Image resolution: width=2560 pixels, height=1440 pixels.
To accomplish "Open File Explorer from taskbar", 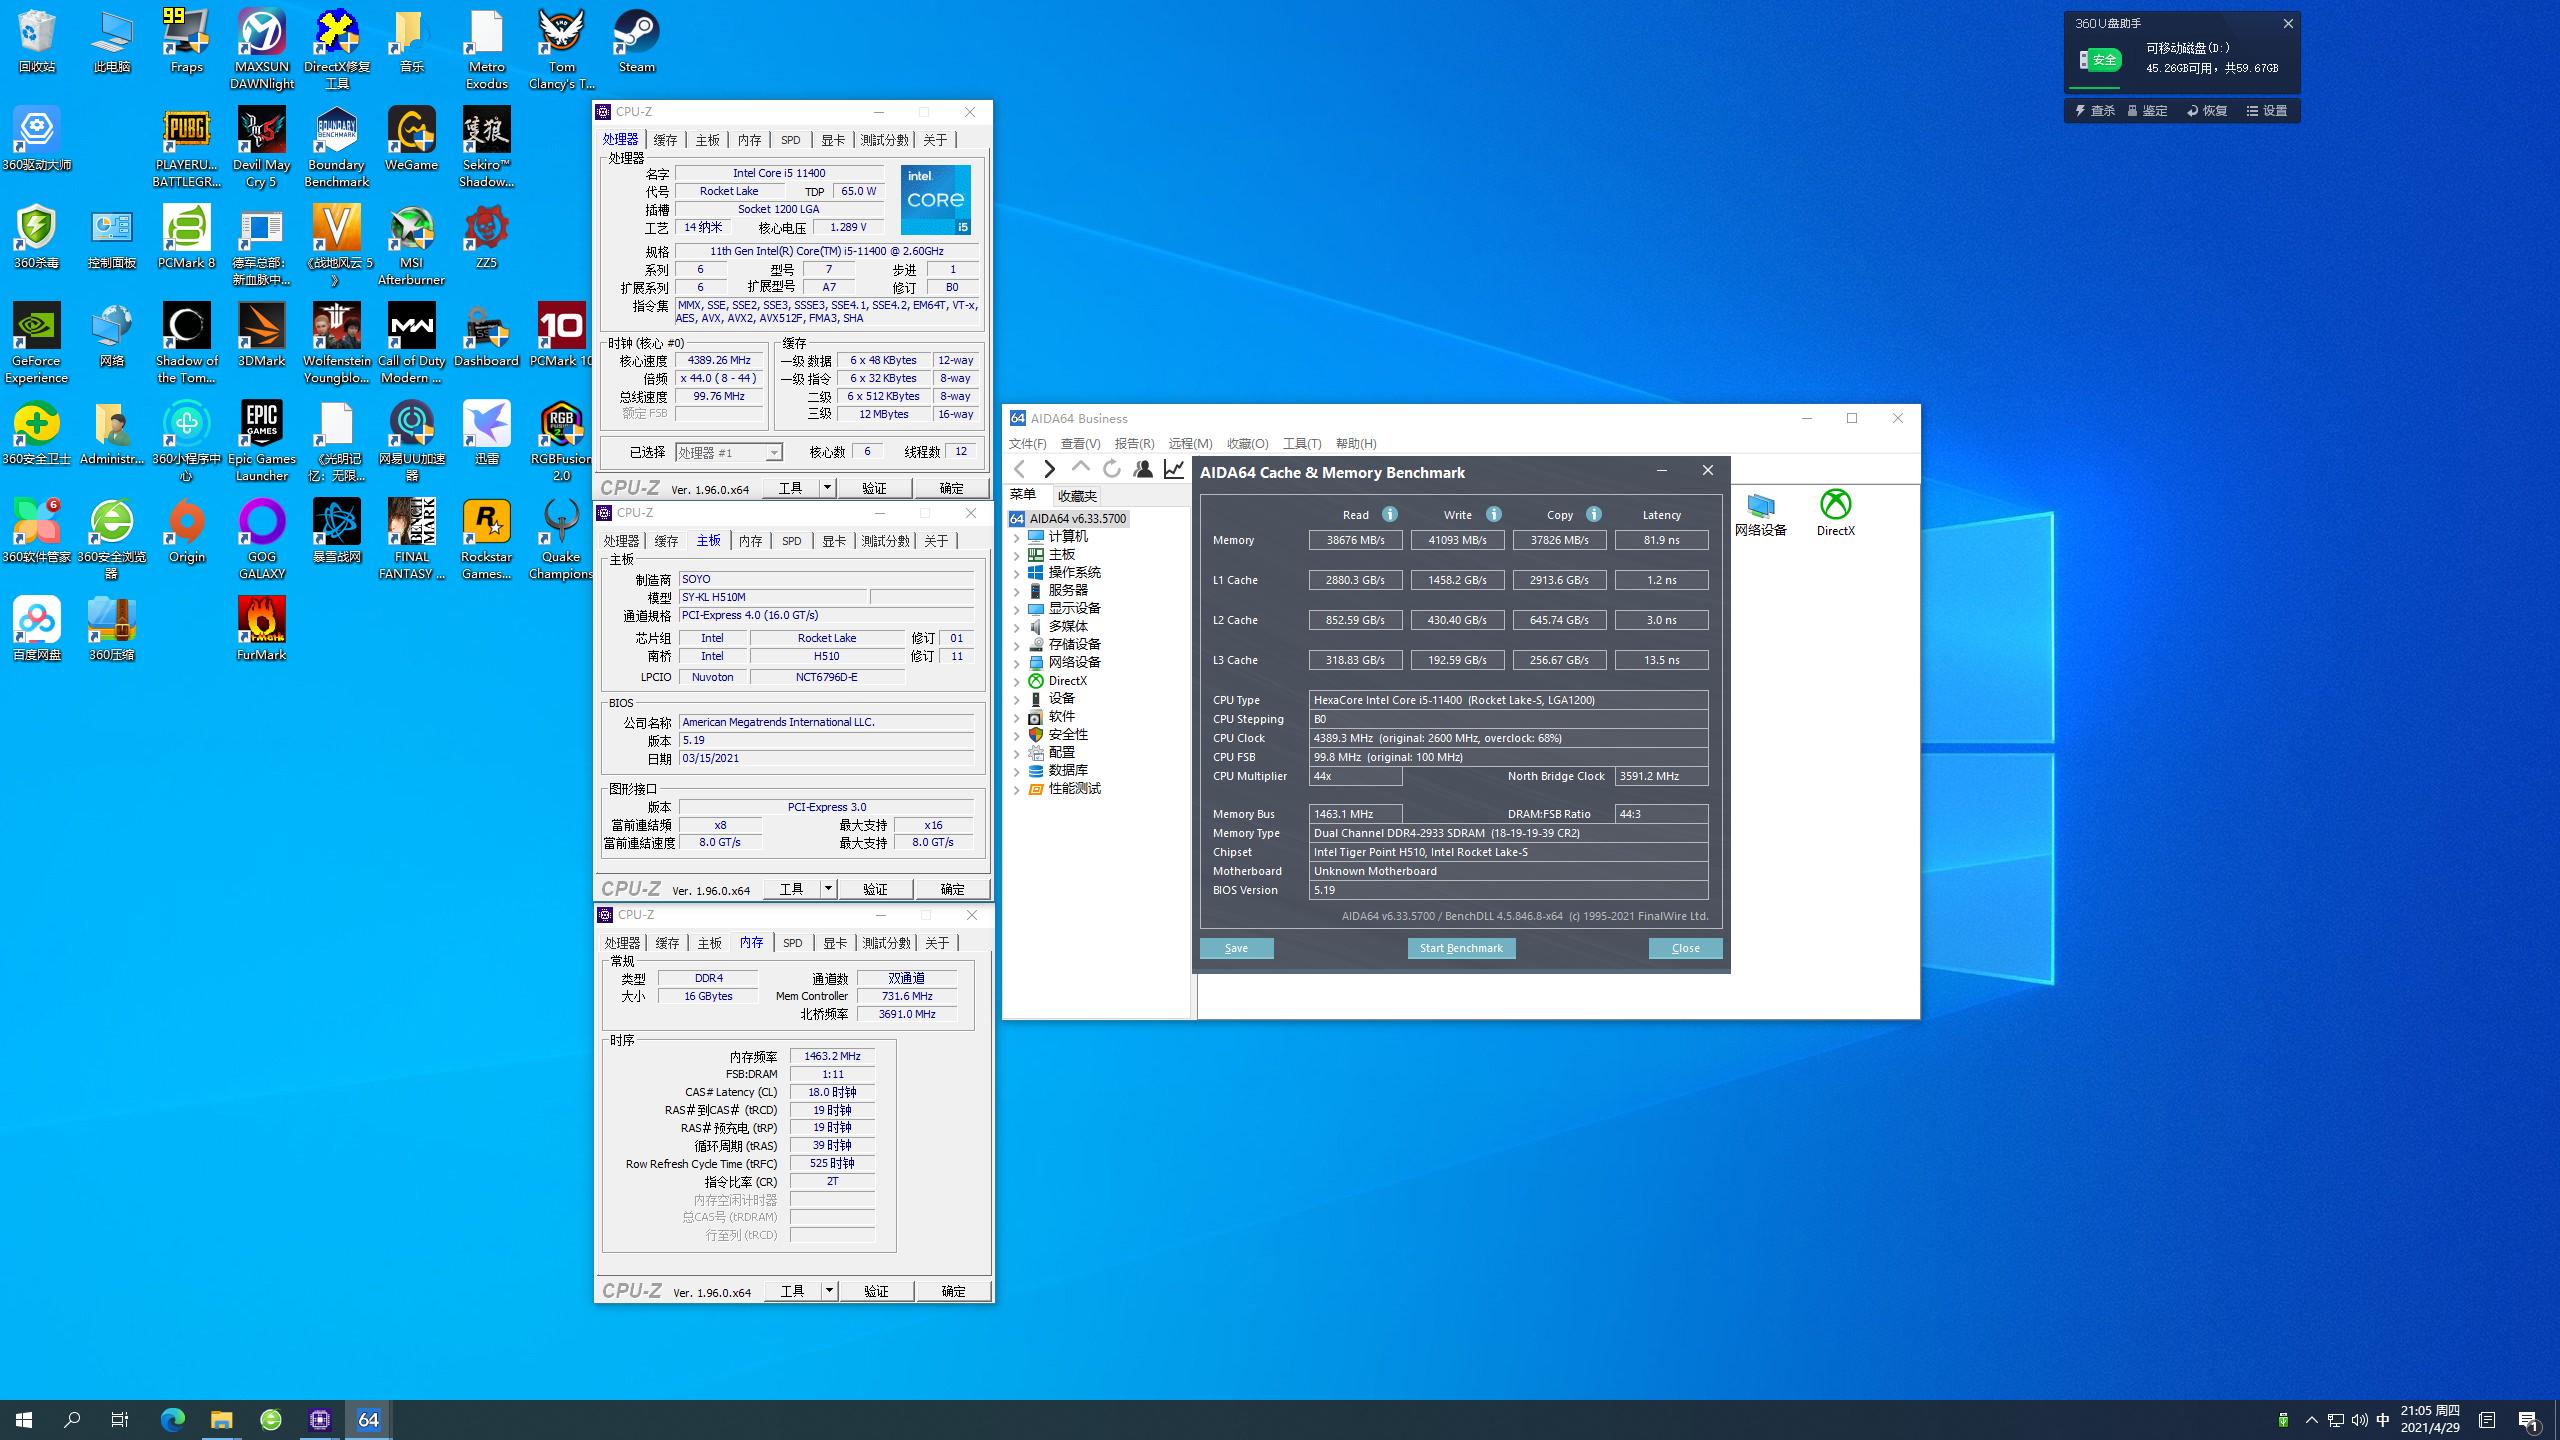I will pyautogui.click(x=222, y=1419).
